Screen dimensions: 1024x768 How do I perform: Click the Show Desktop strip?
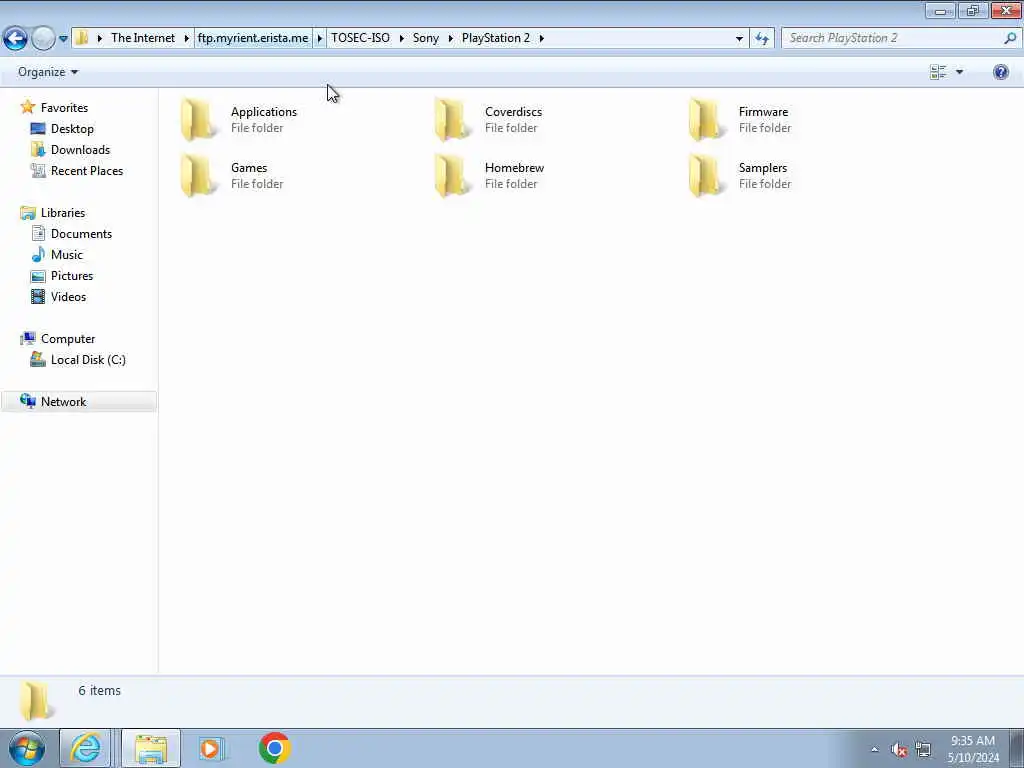[1016, 748]
